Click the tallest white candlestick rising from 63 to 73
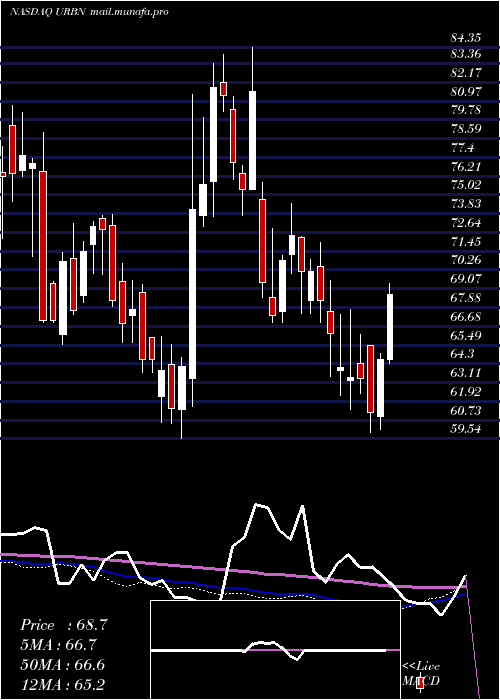Viewport: 500px width, 700px height. (x=192, y=294)
